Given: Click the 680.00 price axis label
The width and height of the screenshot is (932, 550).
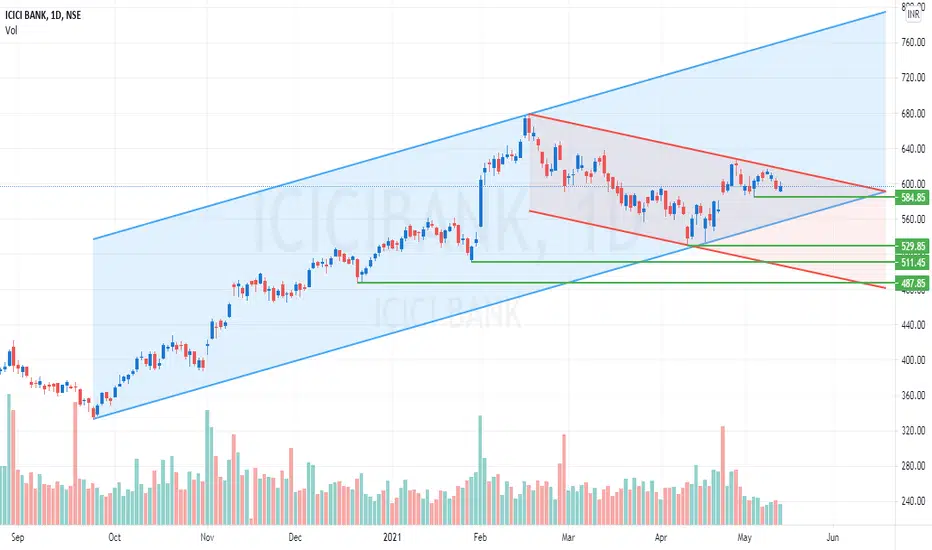Looking at the screenshot, I should pyautogui.click(x=913, y=113).
